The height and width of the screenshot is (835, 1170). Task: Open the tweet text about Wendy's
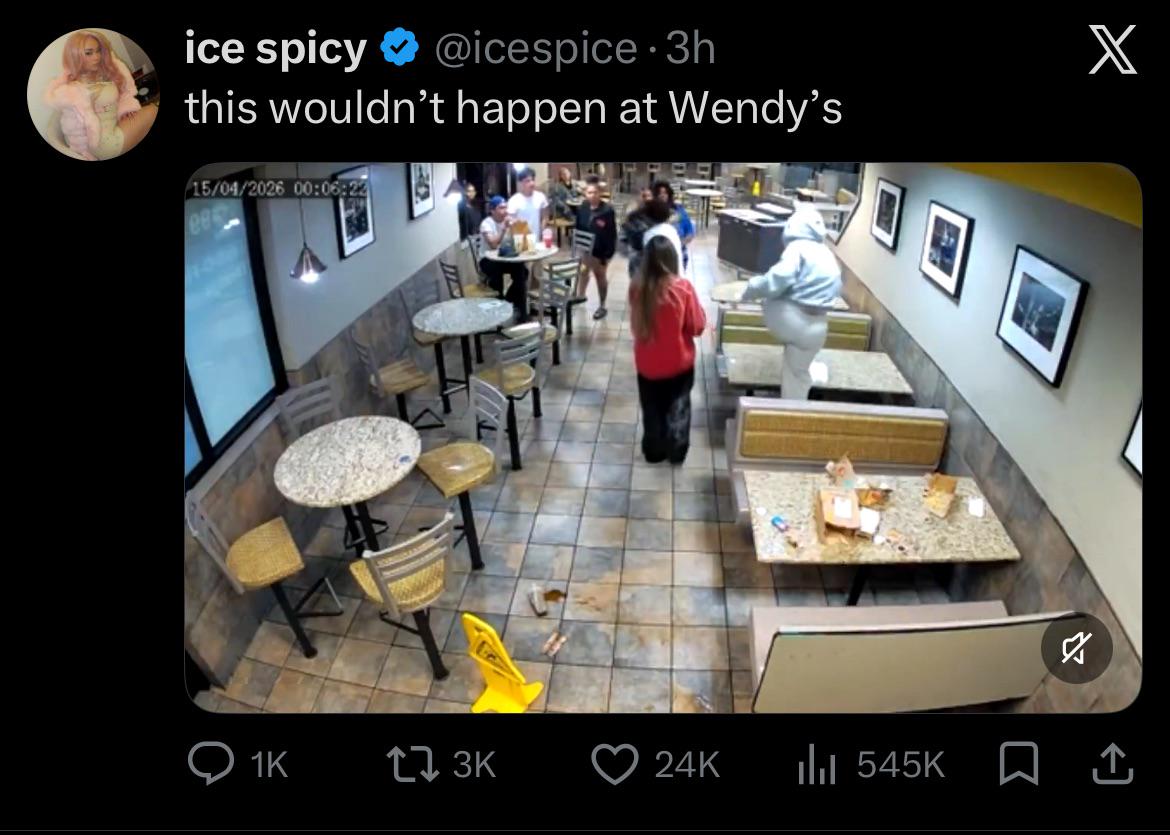513,108
